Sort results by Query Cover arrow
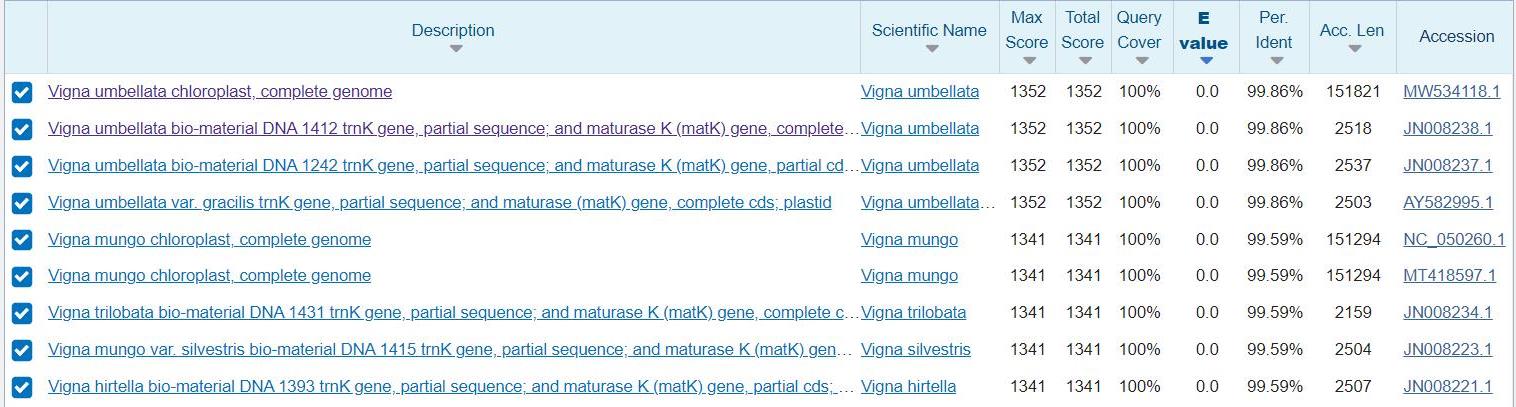1516x407 pixels. (x=1141, y=61)
